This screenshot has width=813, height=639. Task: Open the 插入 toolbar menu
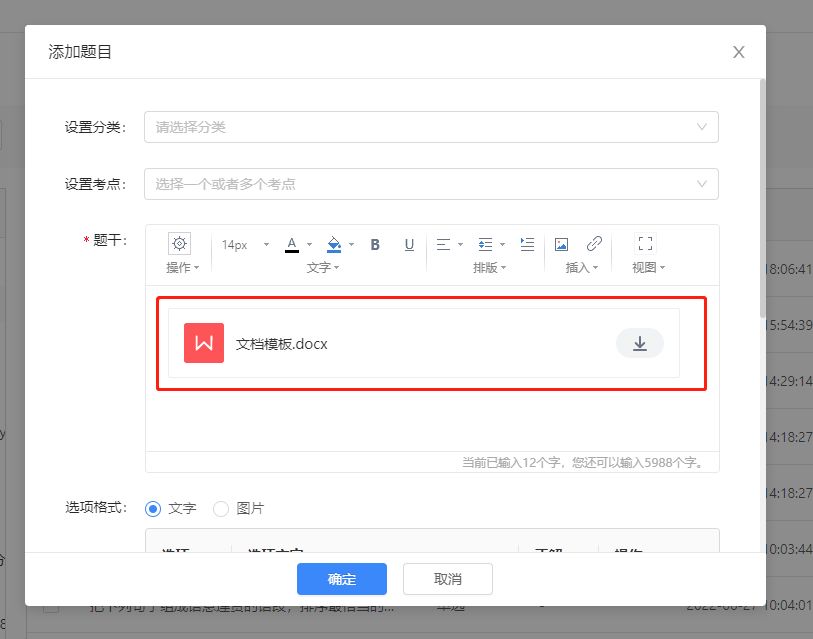point(582,268)
